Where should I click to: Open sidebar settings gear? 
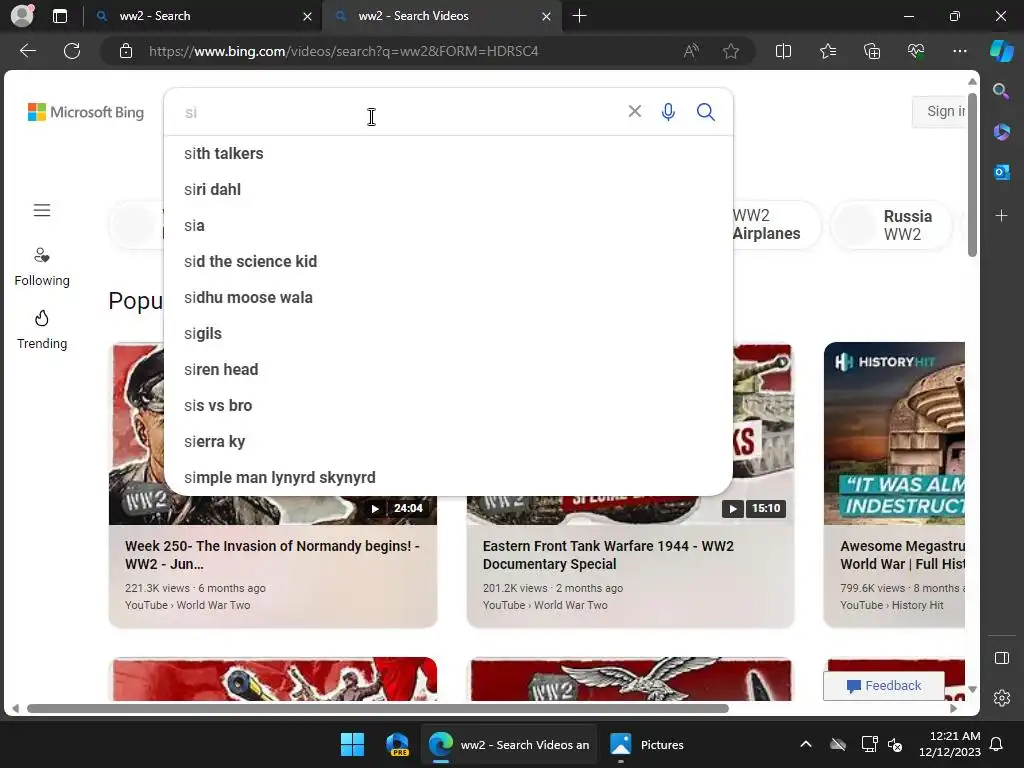(1001, 698)
